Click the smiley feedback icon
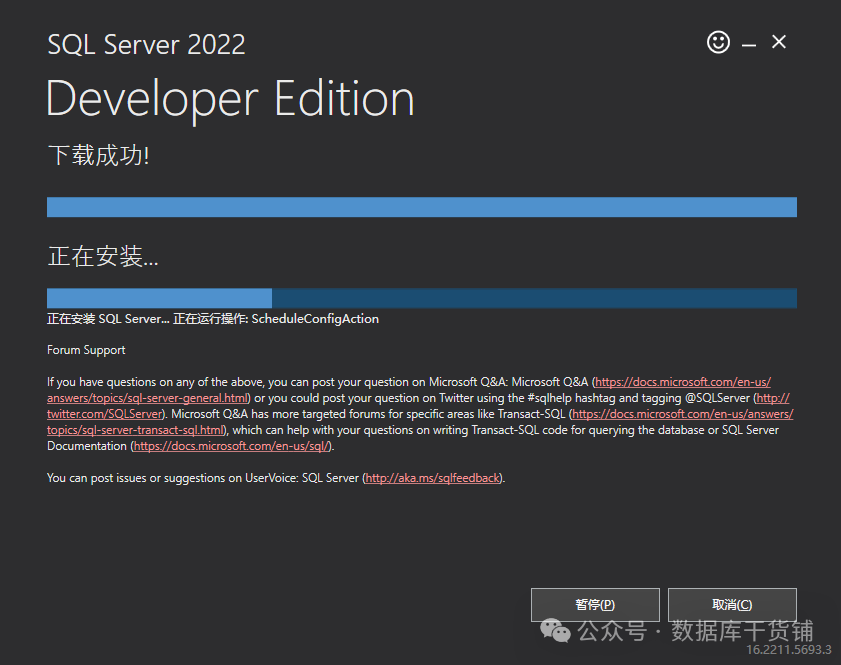The width and height of the screenshot is (841, 665). click(x=718, y=42)
